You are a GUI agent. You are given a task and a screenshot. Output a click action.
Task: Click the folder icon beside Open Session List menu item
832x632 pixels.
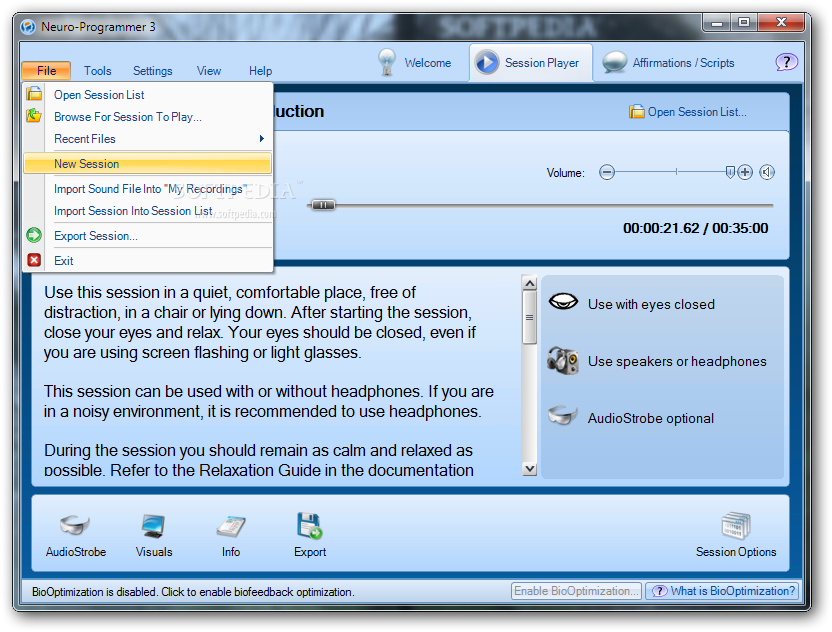[x=34, y=94]
